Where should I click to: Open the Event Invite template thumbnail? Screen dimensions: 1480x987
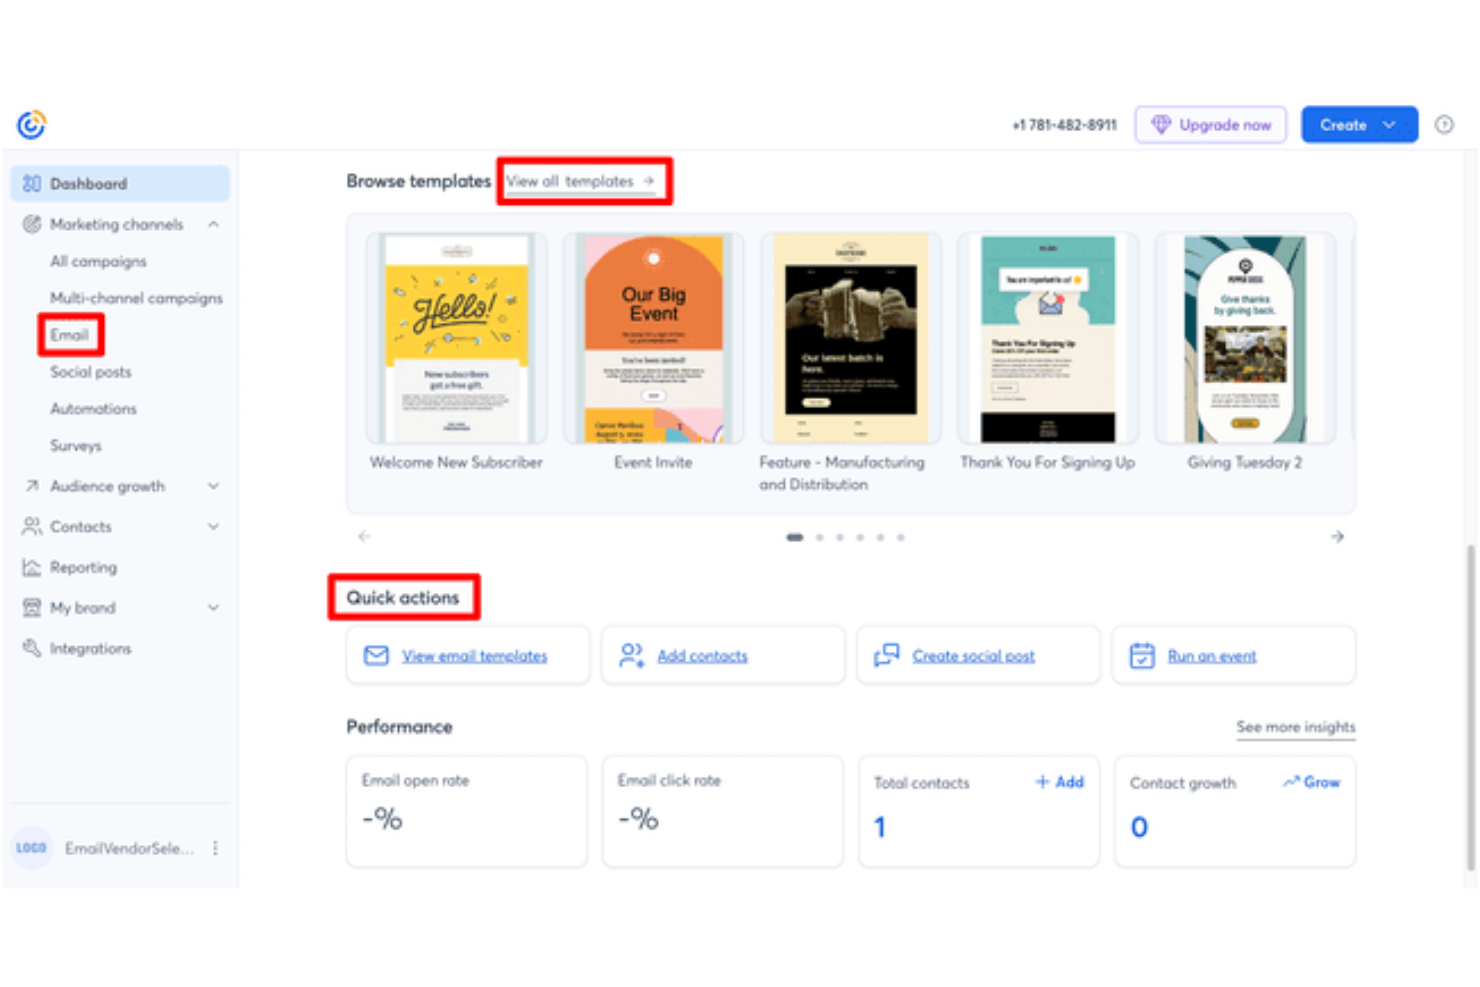[x=653, y=337]
